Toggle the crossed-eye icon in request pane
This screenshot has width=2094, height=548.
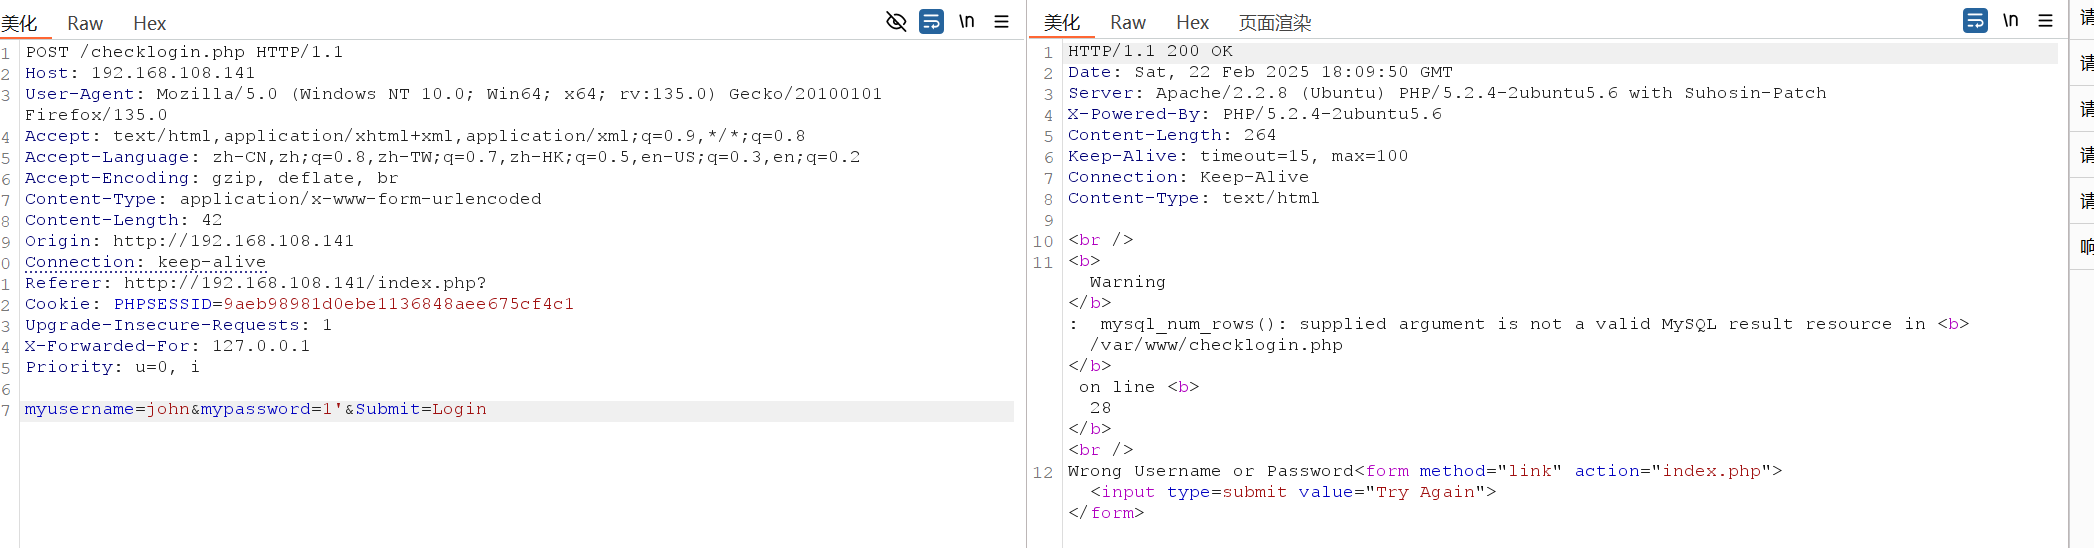point(896,21)
